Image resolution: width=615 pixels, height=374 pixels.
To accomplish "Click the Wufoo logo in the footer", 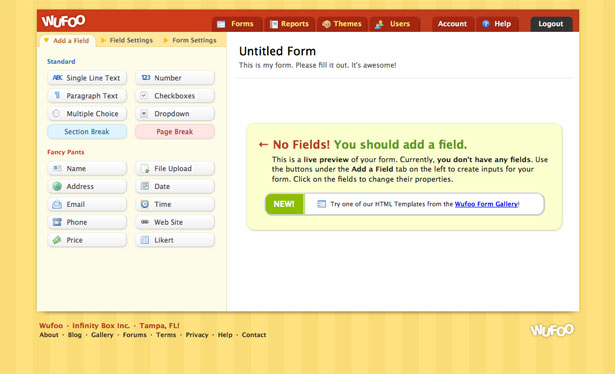I will point(552,330).
